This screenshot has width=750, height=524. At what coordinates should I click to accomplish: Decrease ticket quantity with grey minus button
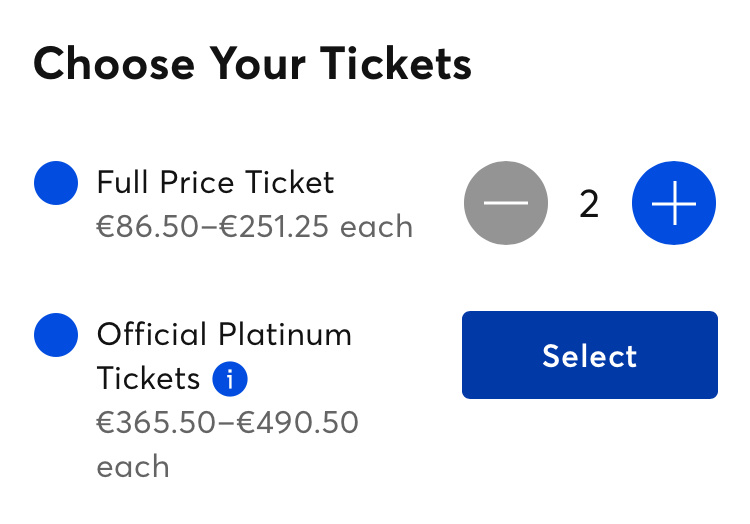[x=506, y=203]
